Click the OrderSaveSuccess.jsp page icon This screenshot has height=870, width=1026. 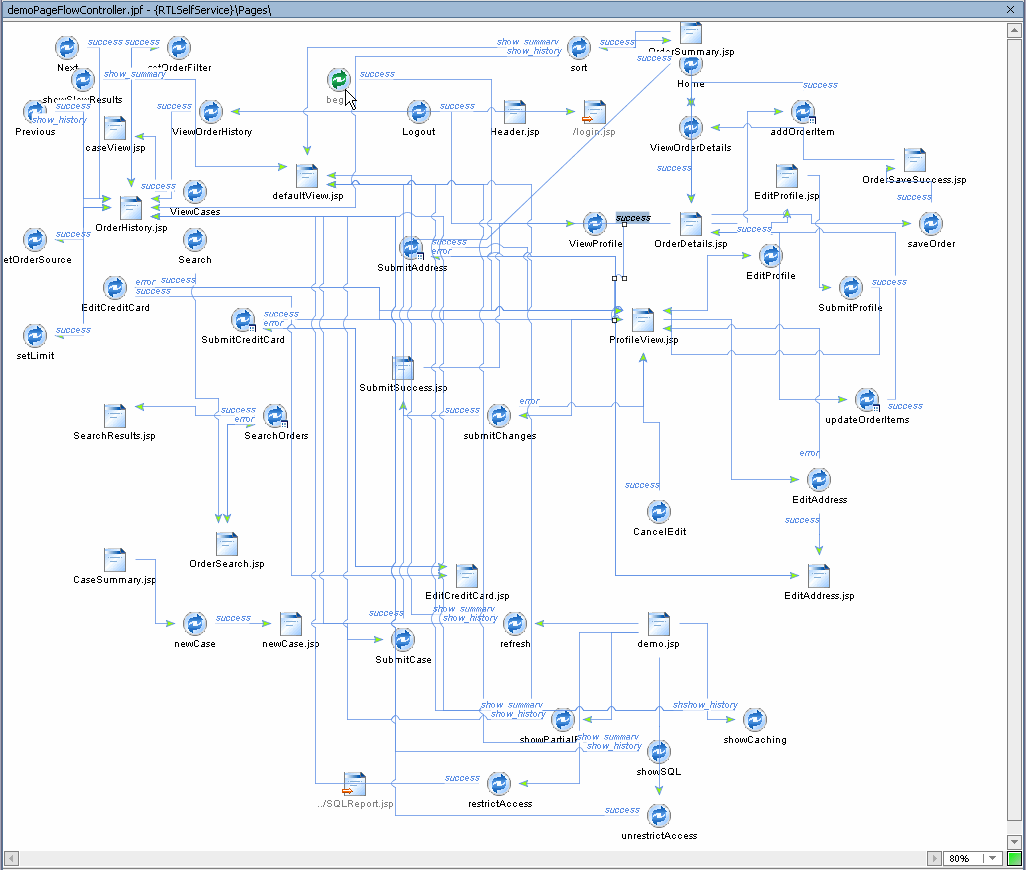915,160
